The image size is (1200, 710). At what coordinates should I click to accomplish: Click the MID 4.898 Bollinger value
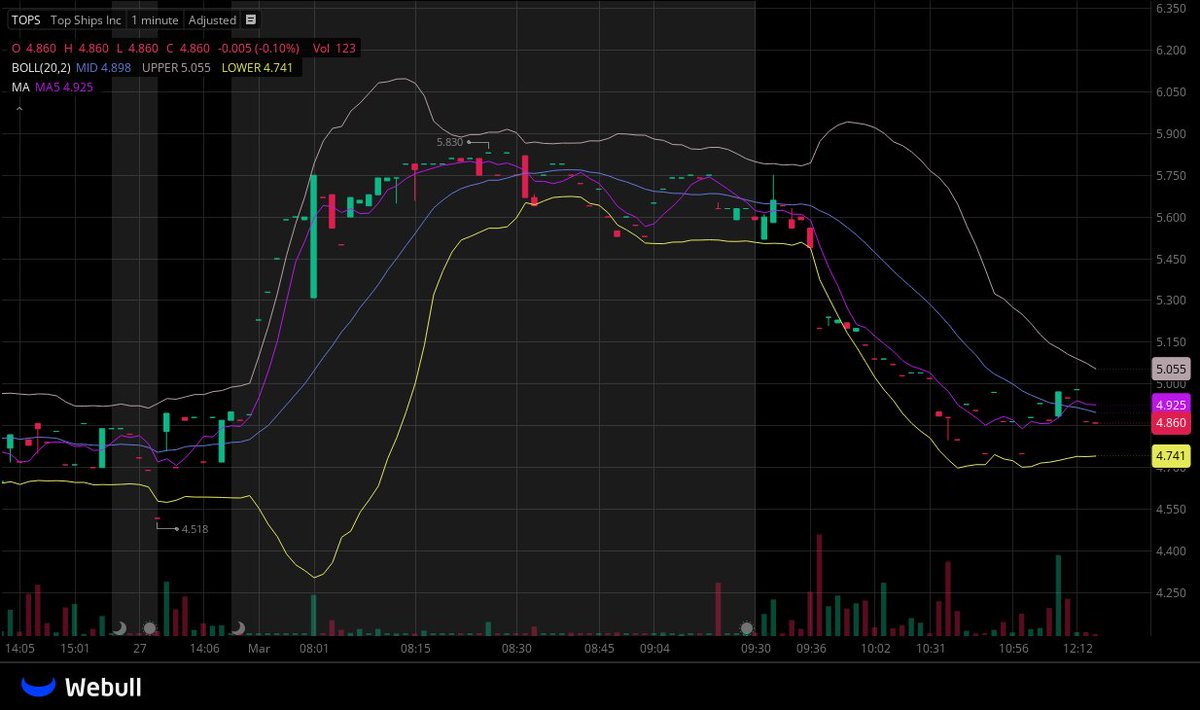103,68
